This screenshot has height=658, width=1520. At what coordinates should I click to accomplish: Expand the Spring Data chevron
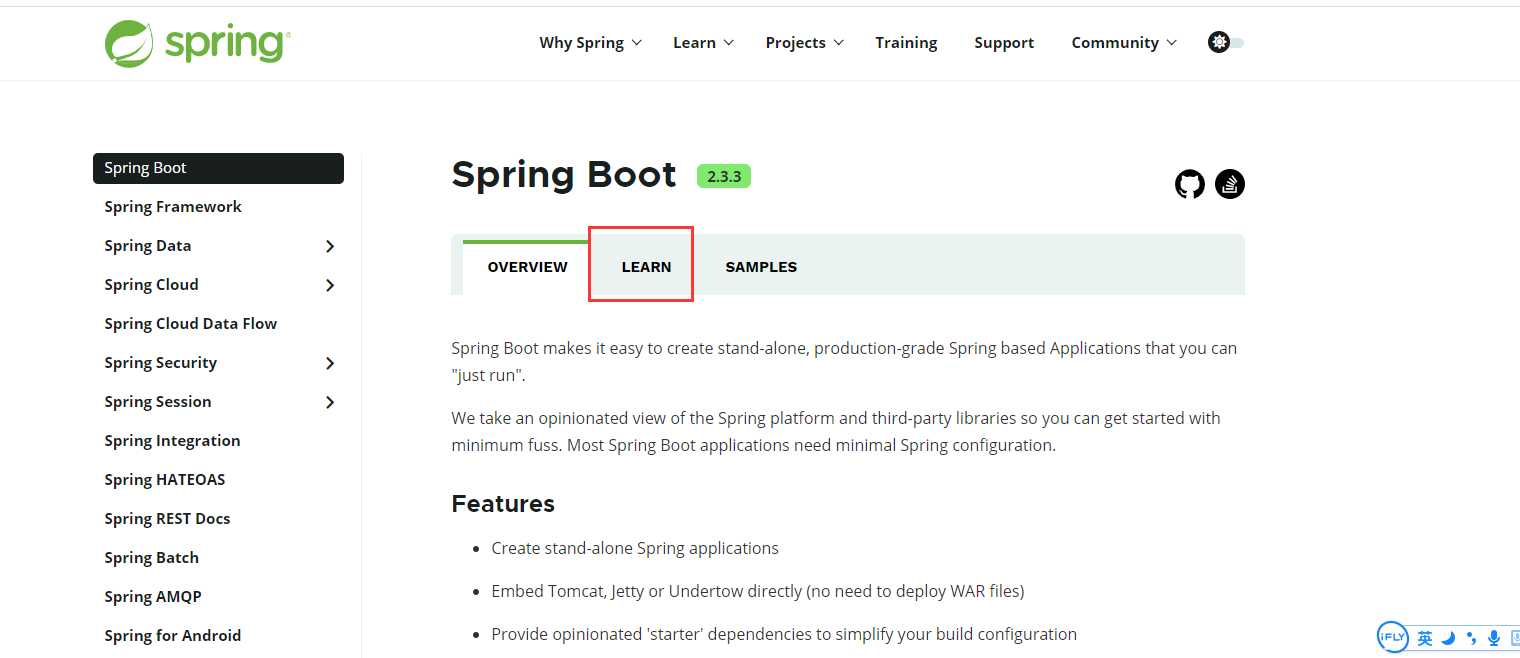(x=330, y=246)
